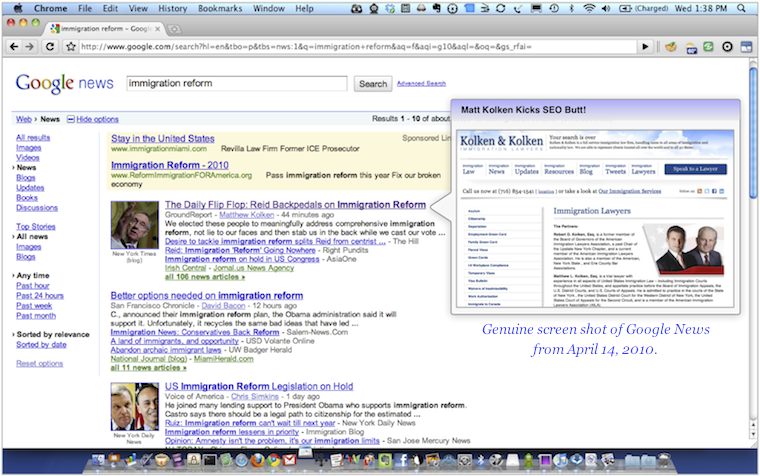Open Finder from the dock
Viewport: 760px width, 476px height.
coord(98,460)
